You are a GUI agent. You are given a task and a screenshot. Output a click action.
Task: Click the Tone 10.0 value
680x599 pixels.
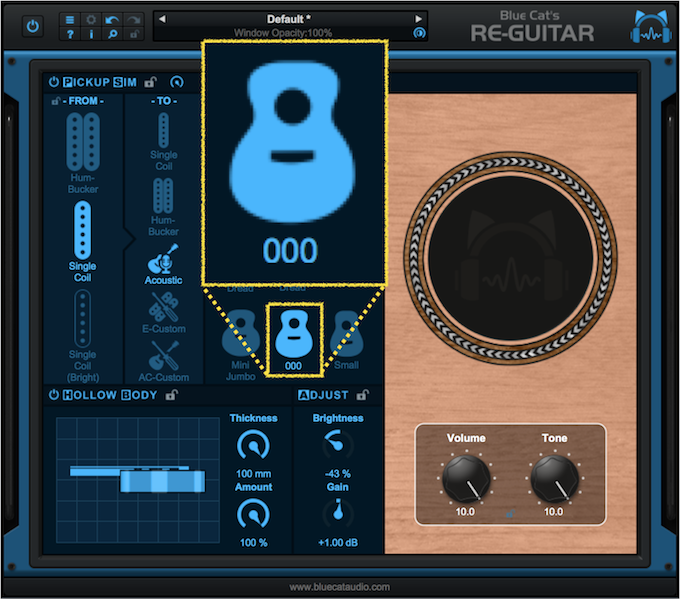(553, 512)
